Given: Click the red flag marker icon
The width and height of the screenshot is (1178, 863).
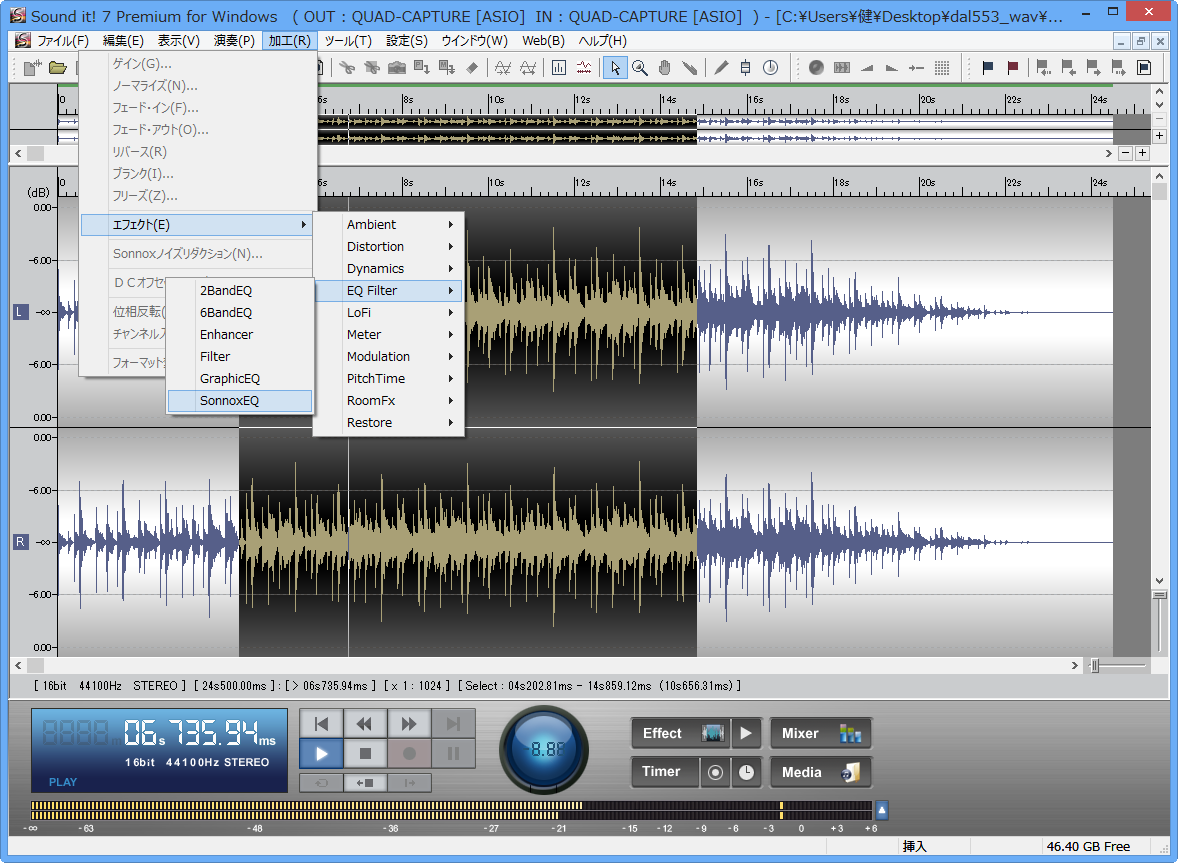Looking at the screenshot, I should (x=1013, y=68).
